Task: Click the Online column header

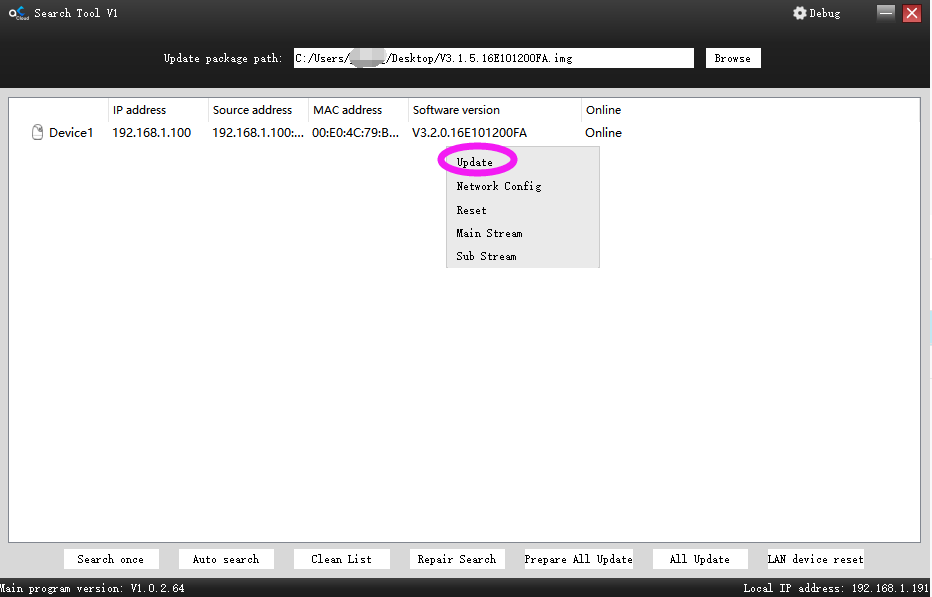Action: point(603,110)
